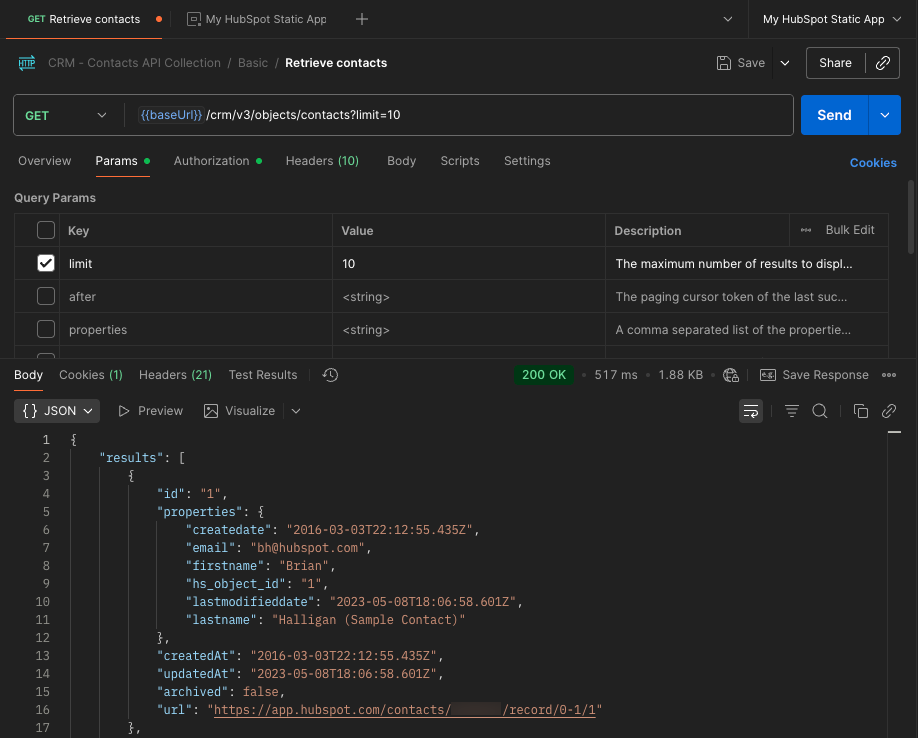
Task: Click the after parameter value field
Action: tap(468, 297)
